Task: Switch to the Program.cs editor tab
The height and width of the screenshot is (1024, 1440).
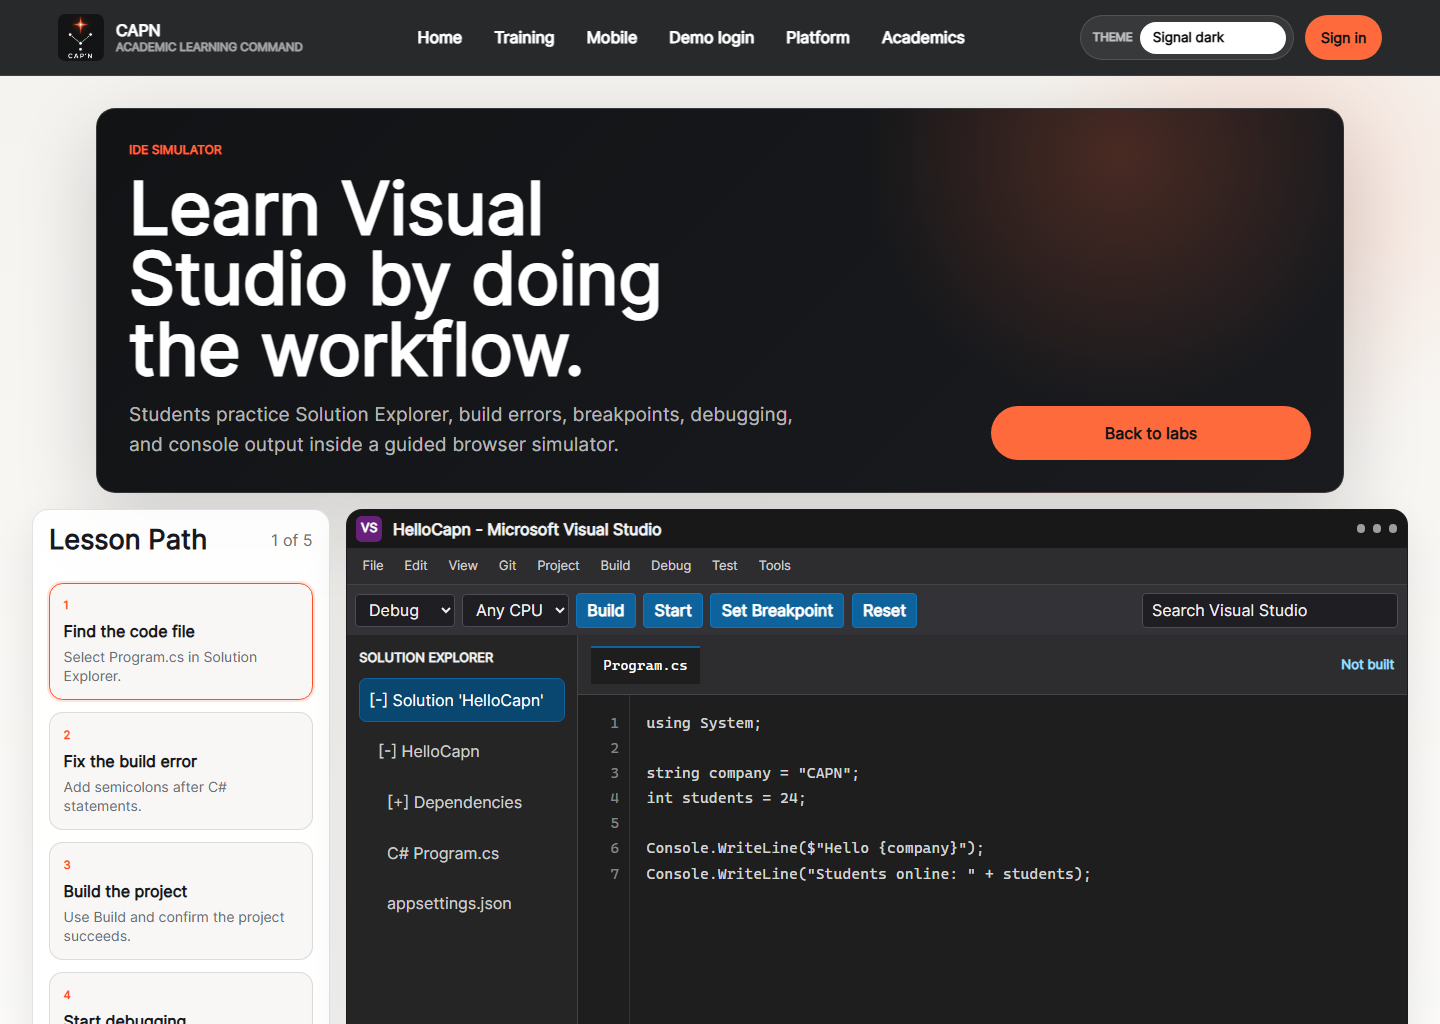Action: tap(645, 665)
